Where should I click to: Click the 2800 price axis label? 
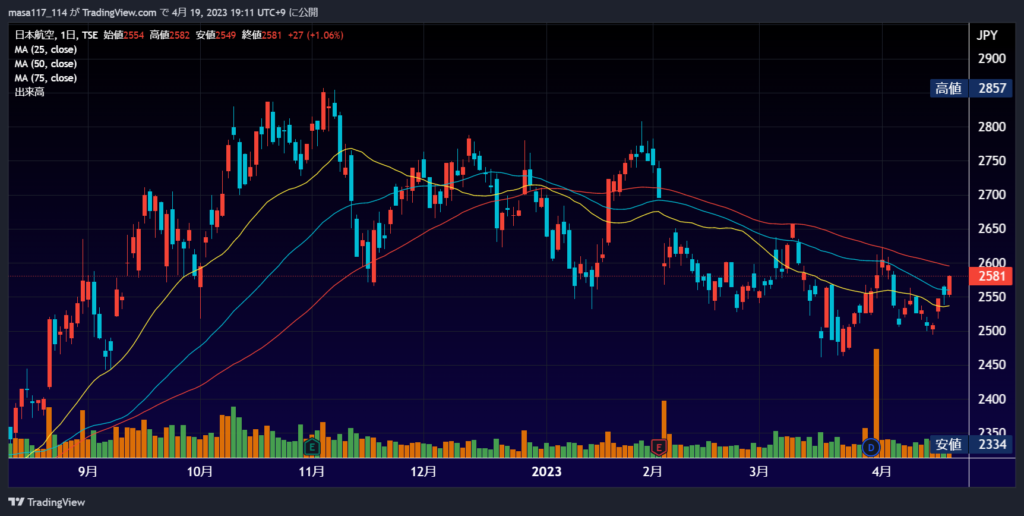pos(991,127)
